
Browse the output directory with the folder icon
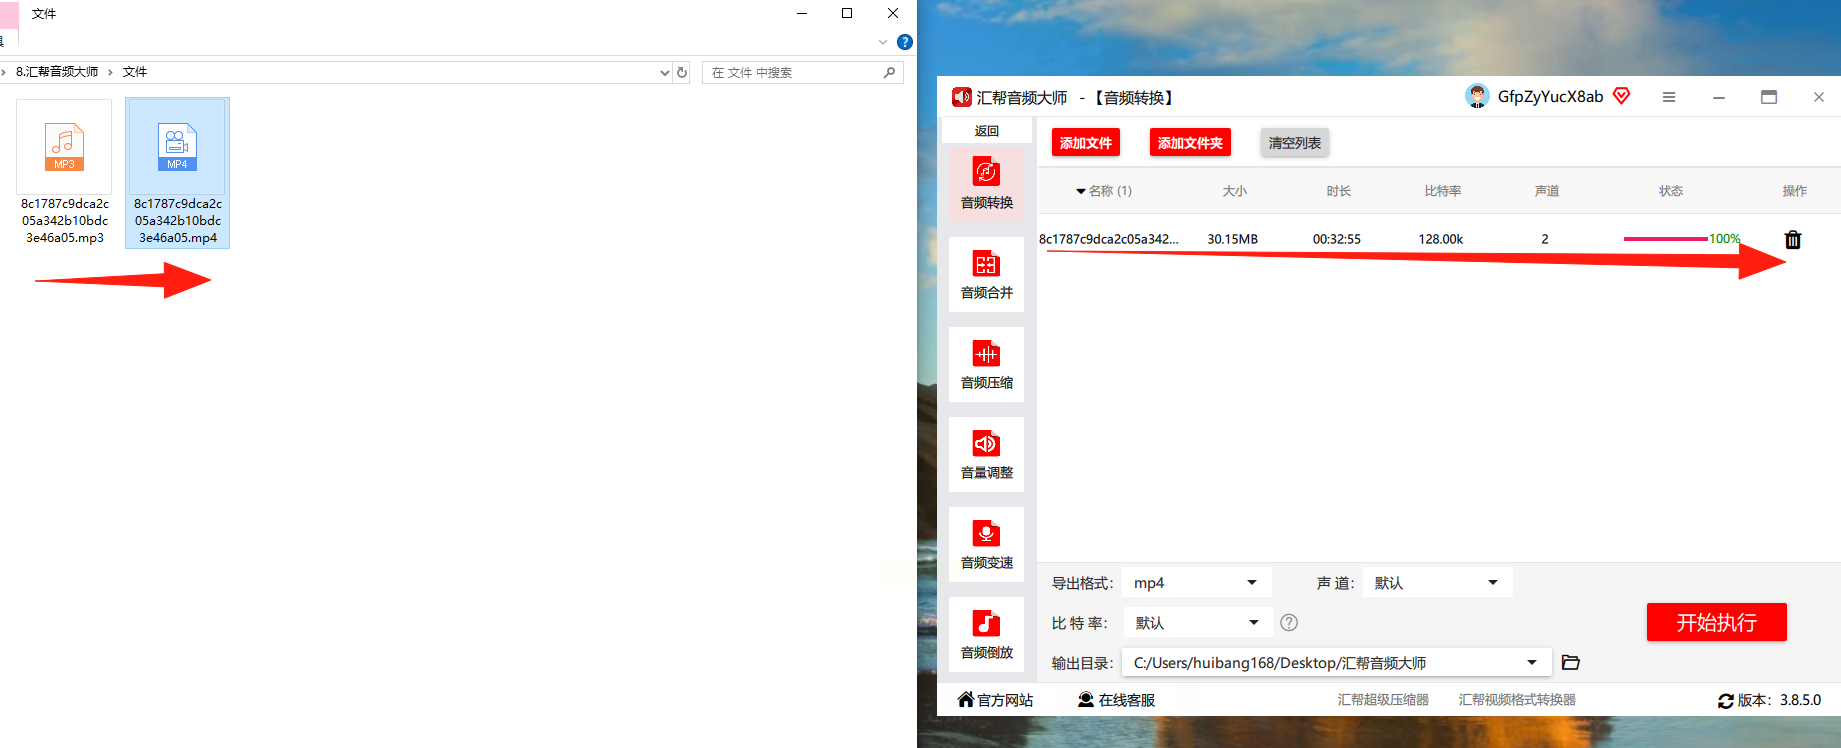click(x=1571, y=662)
